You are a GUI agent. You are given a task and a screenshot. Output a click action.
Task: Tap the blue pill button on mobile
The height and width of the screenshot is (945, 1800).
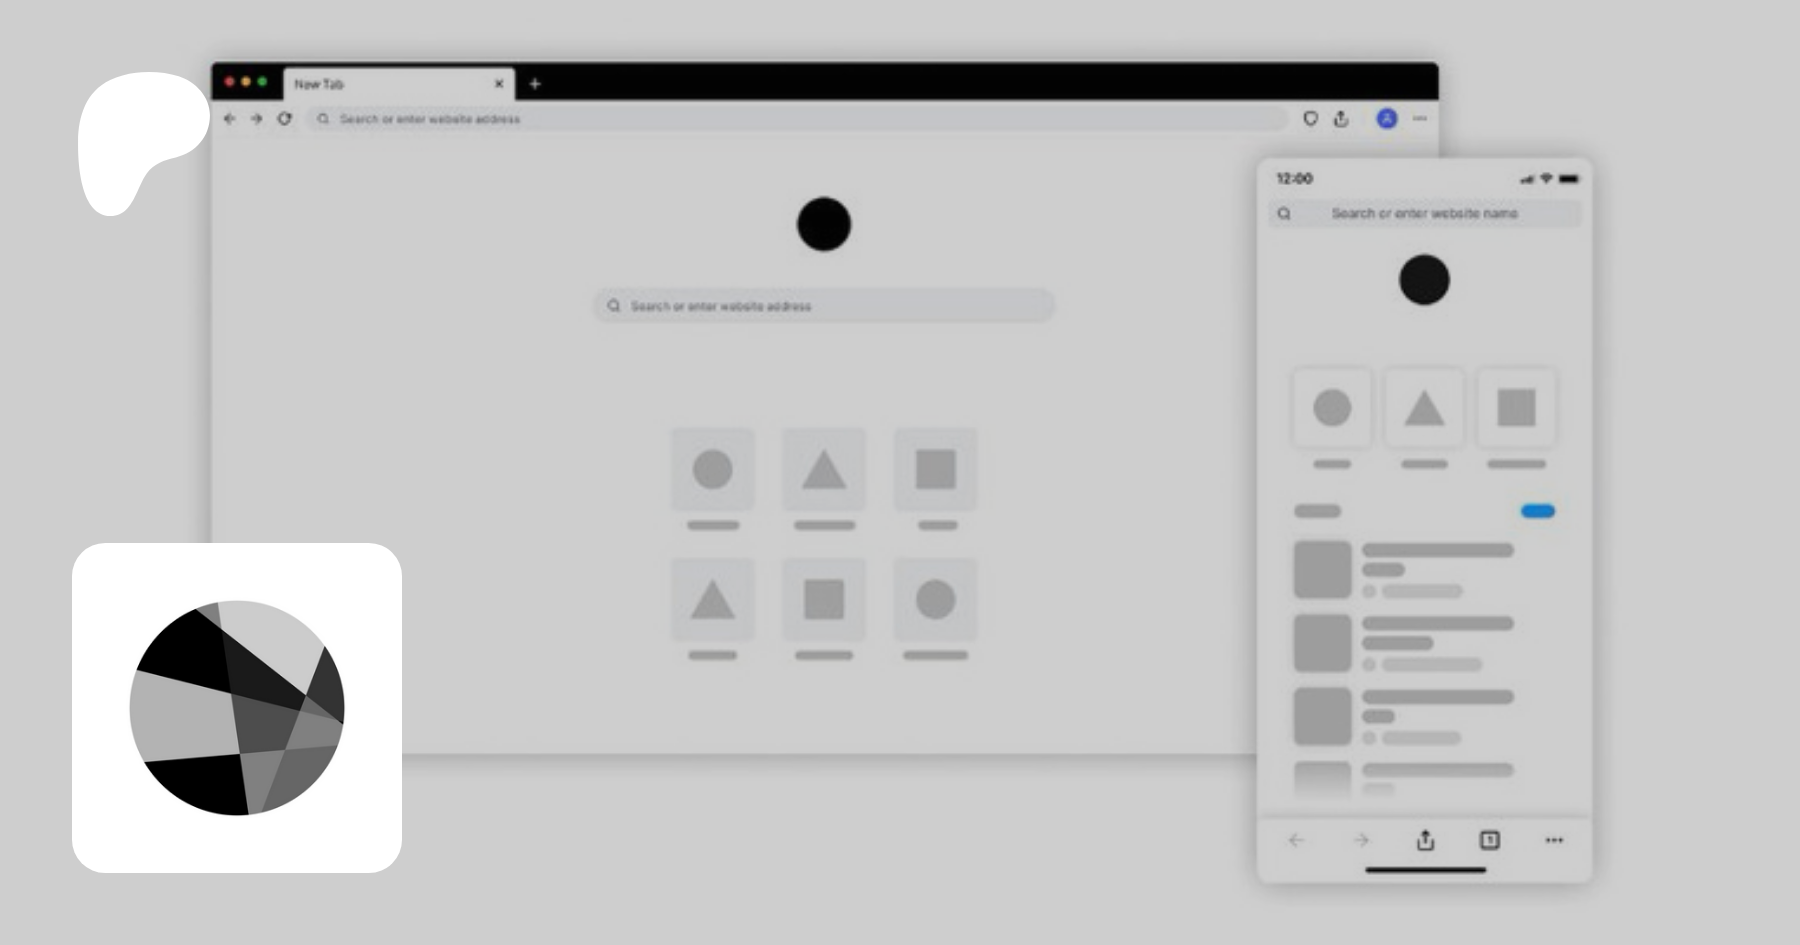click(1537, 511)
